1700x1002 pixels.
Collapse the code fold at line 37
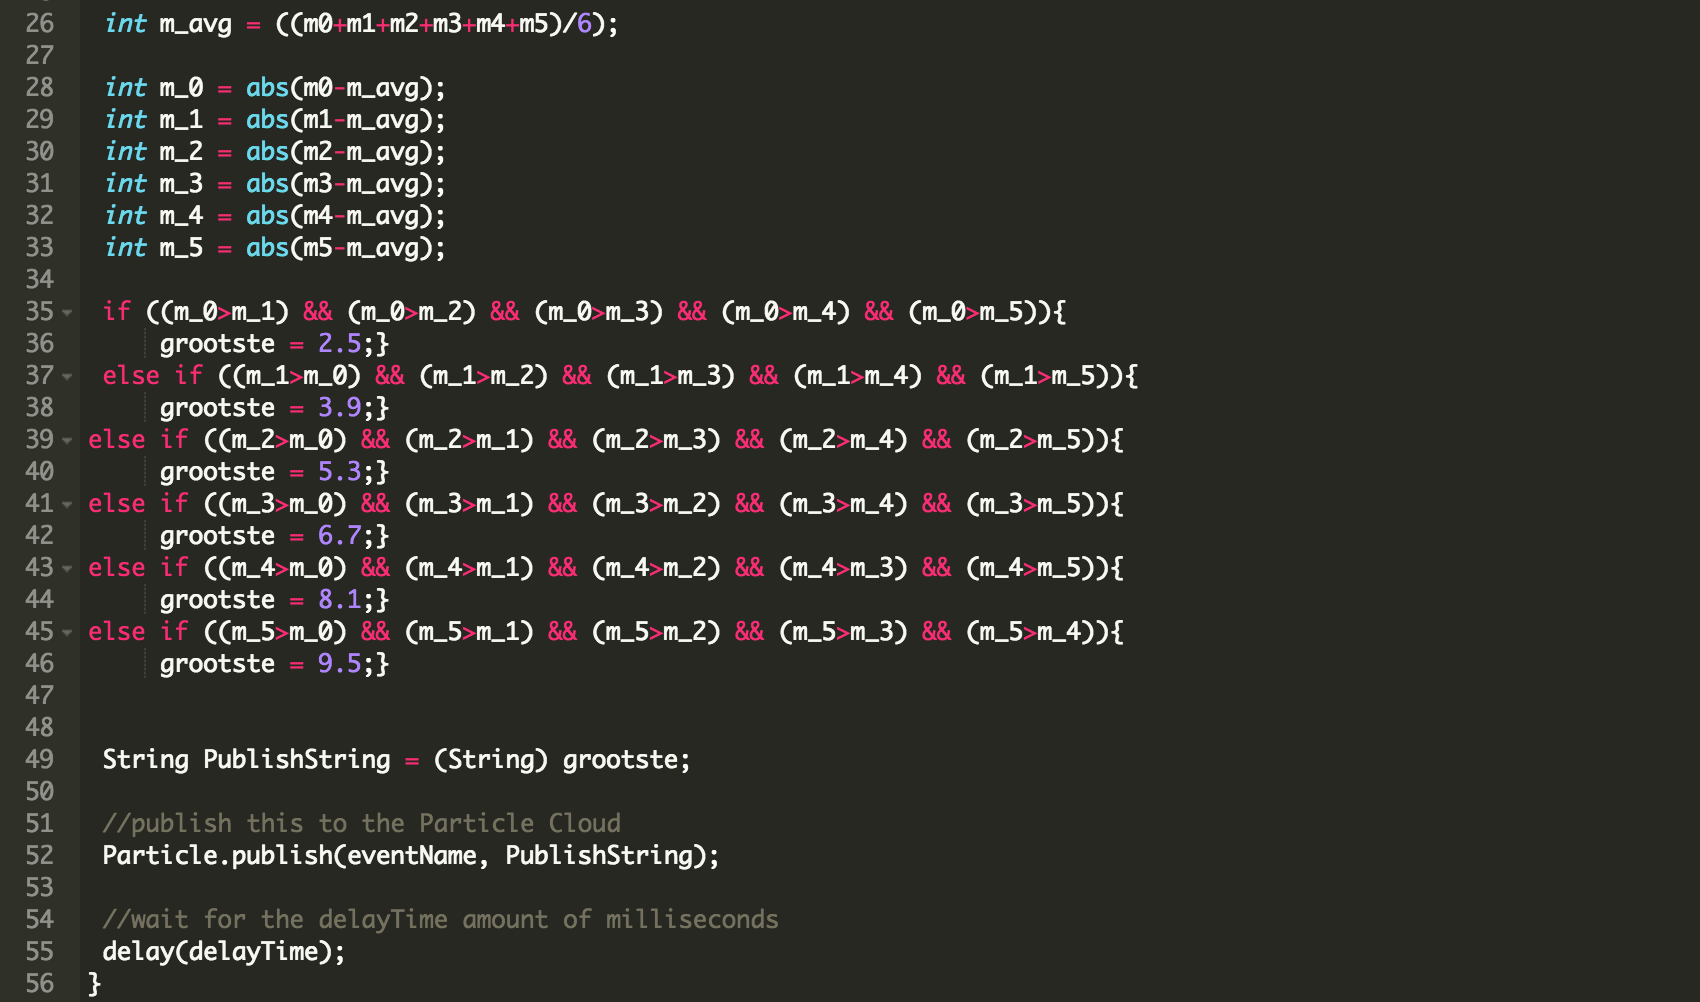click(67, 377)
